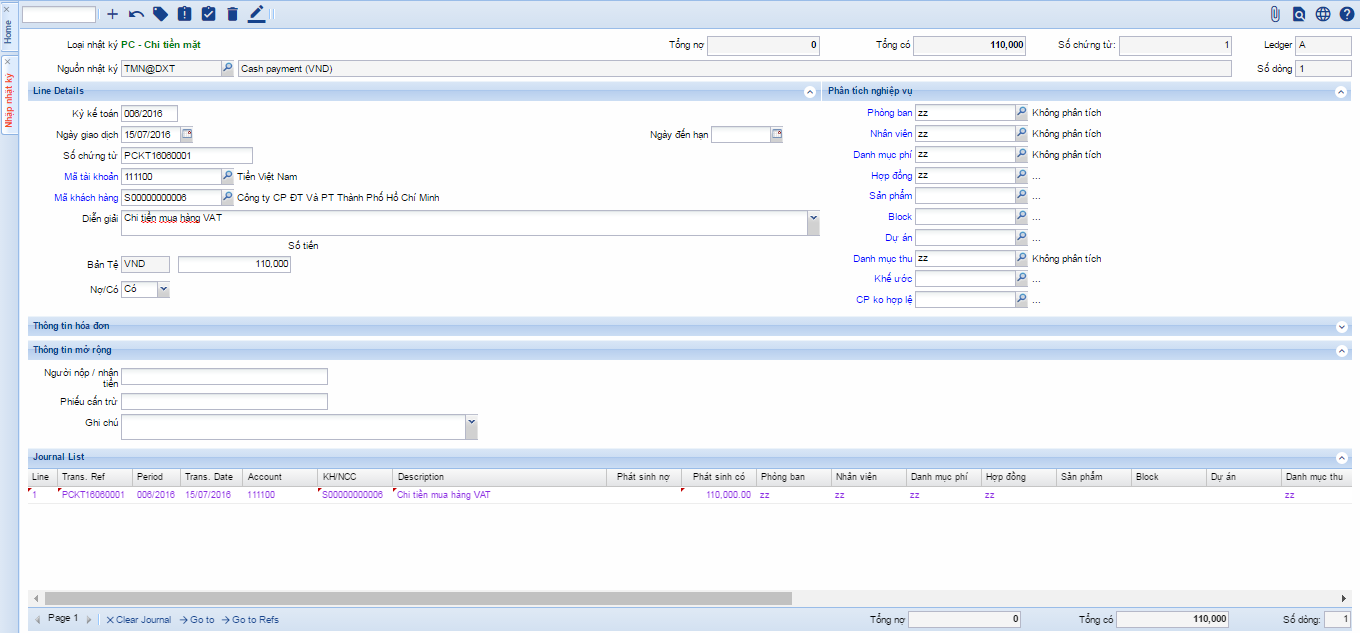This screenshot has width=1360, height=633.
Task: Click the plus icon to add a new line
Action: click(x=112, y=14)
